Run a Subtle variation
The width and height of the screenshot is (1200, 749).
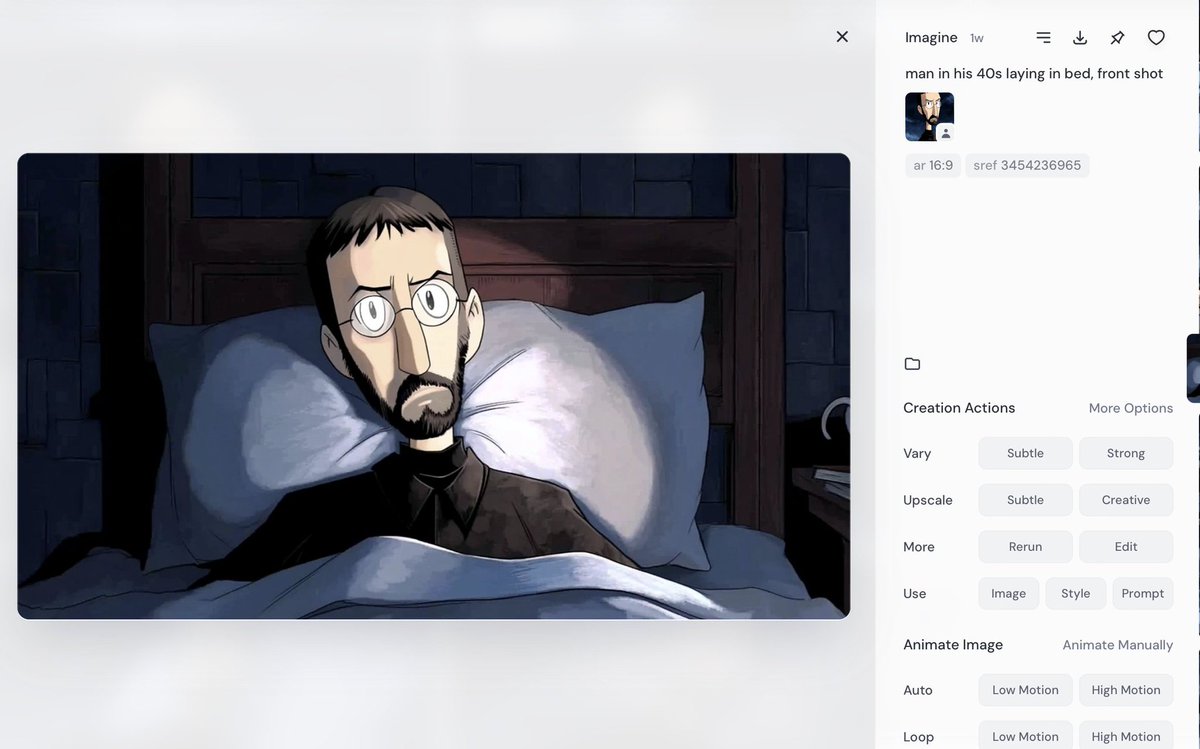[1025, 453]
